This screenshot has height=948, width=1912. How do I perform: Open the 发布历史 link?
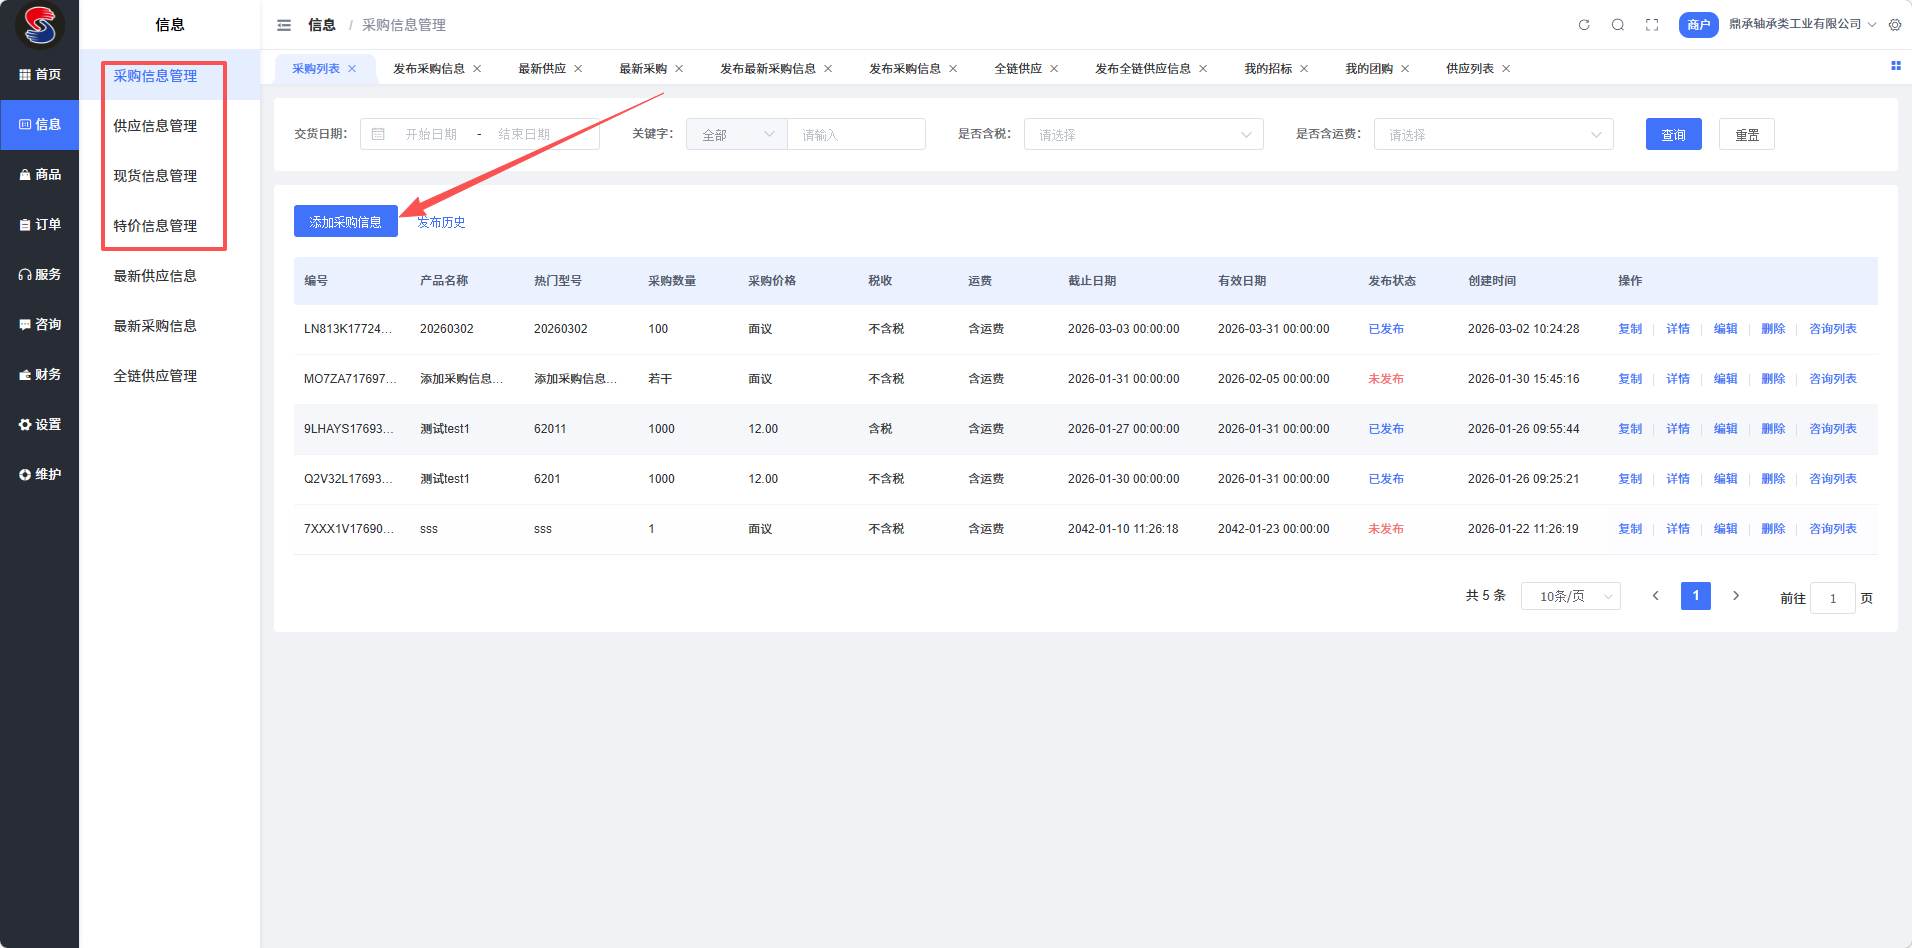(441, 222)
